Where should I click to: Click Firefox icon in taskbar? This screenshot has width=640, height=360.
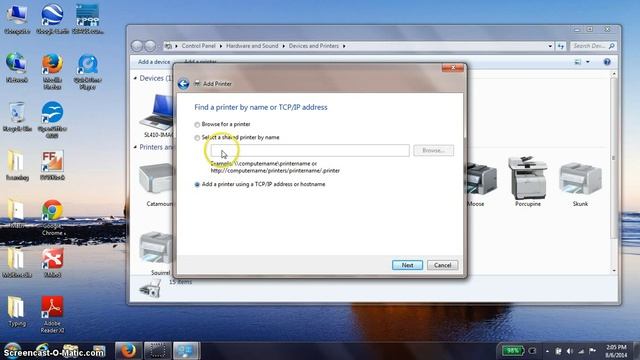(x=128, y=350)
